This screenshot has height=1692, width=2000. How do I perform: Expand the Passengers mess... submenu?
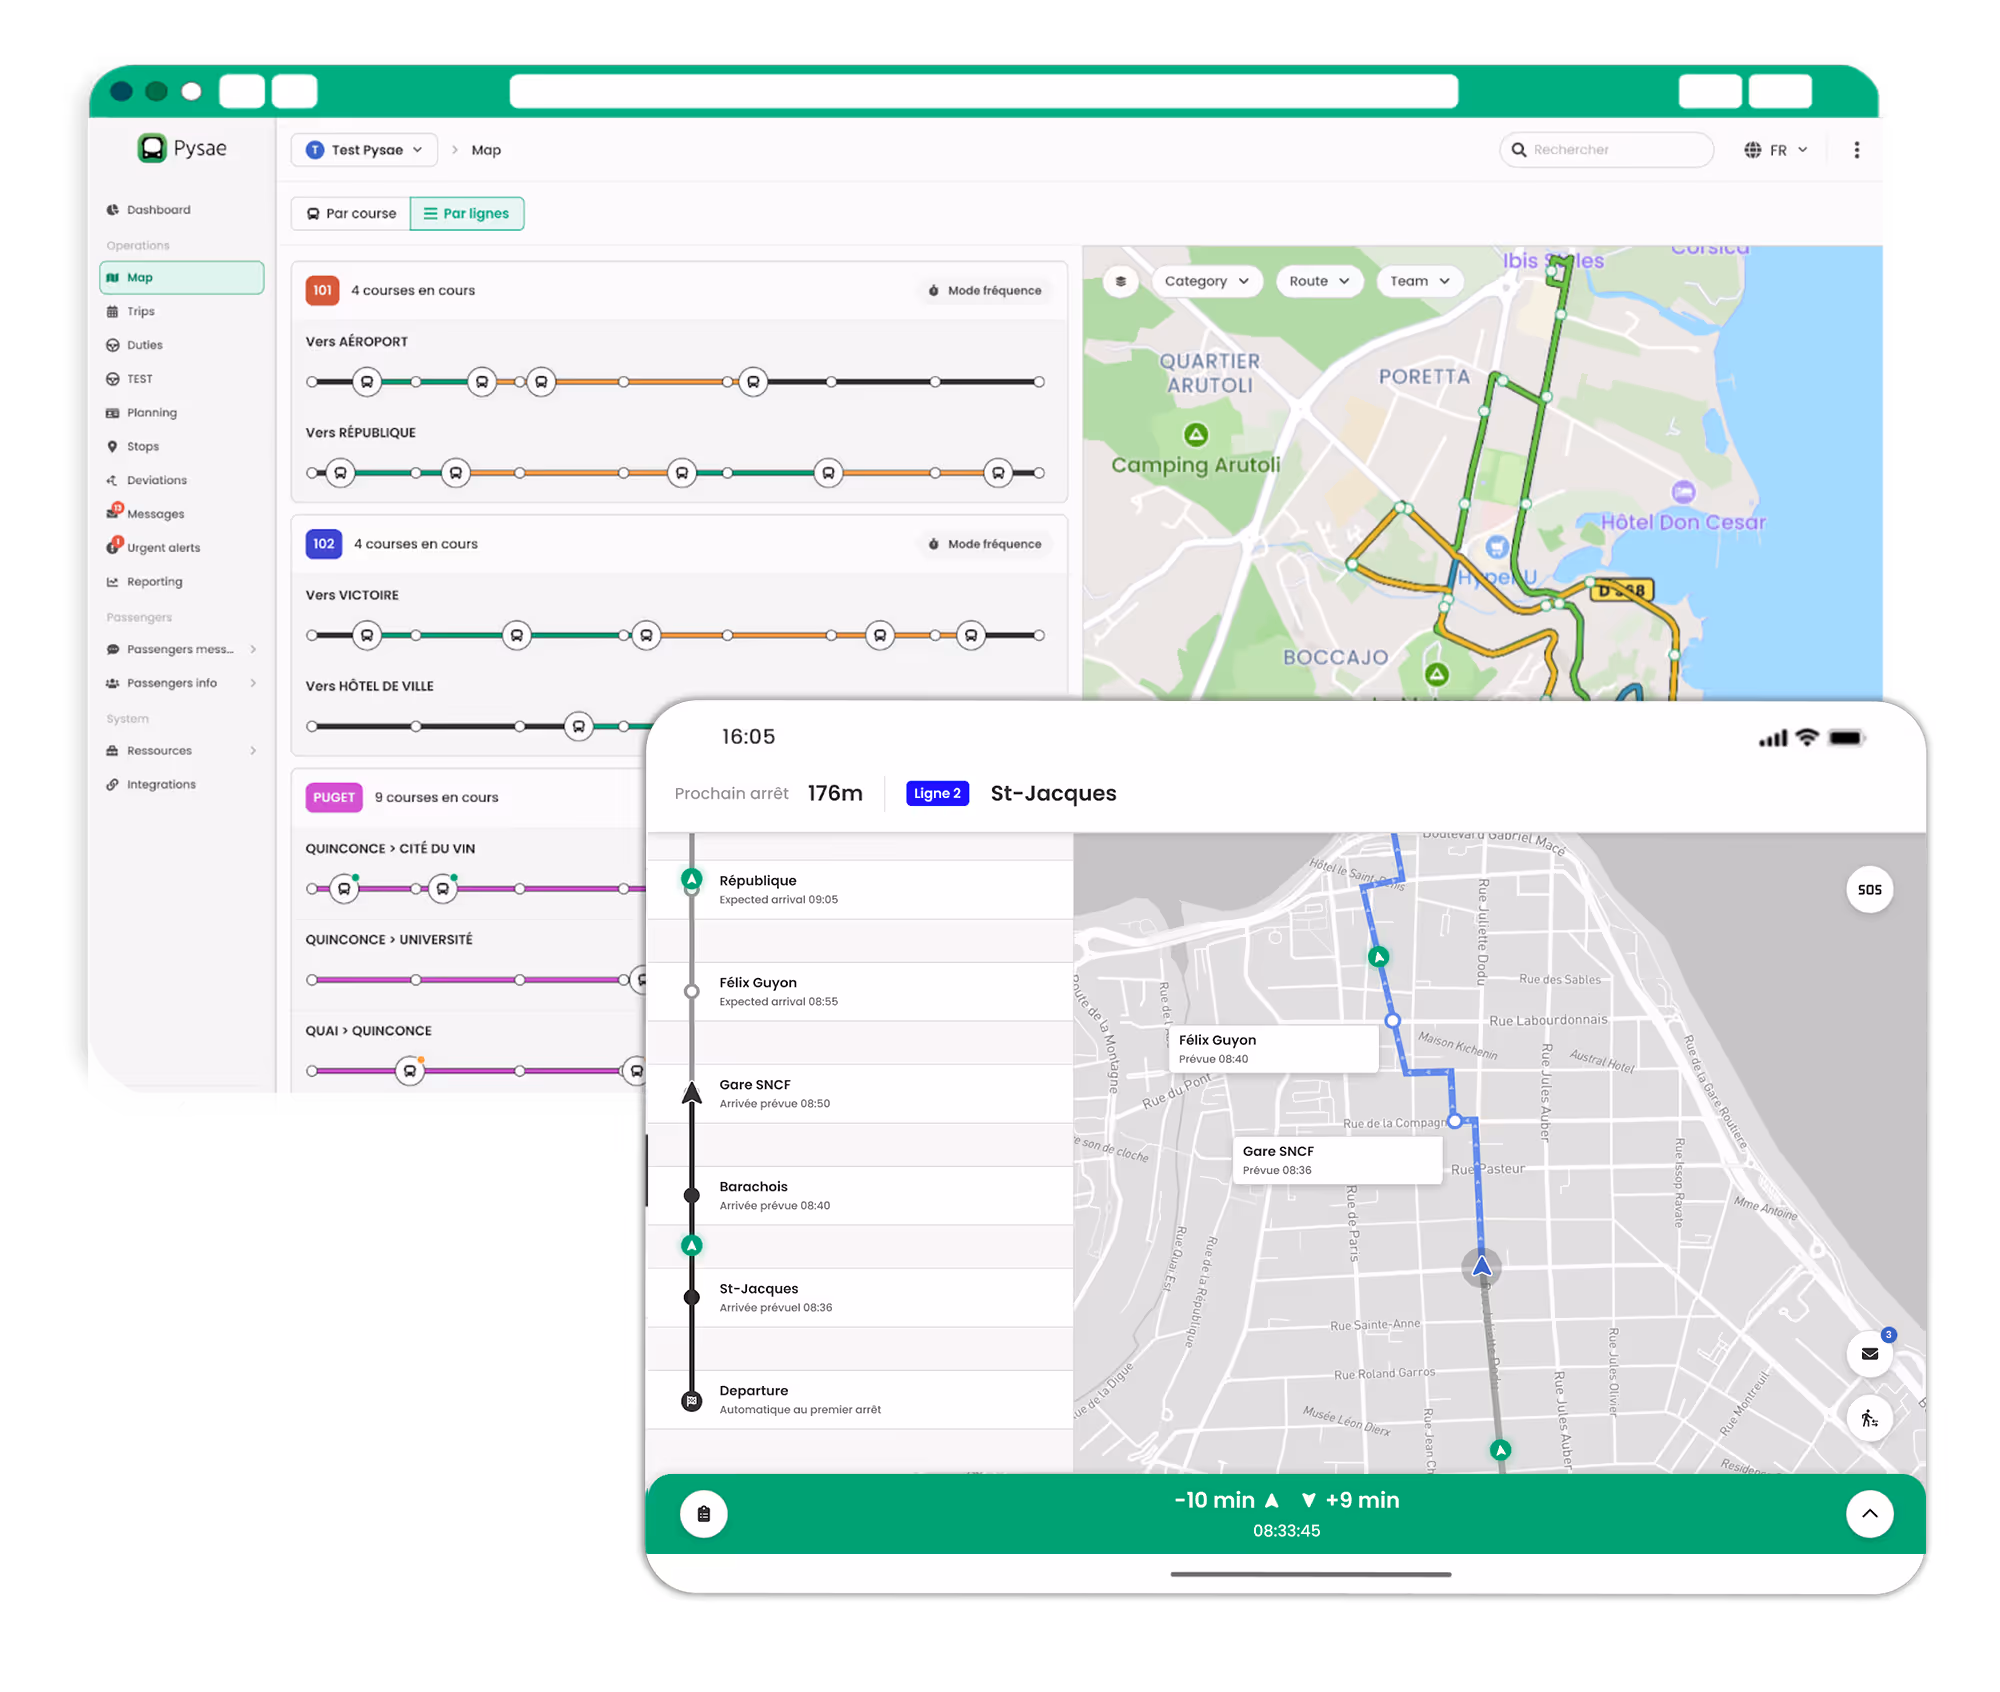(181, 650)
